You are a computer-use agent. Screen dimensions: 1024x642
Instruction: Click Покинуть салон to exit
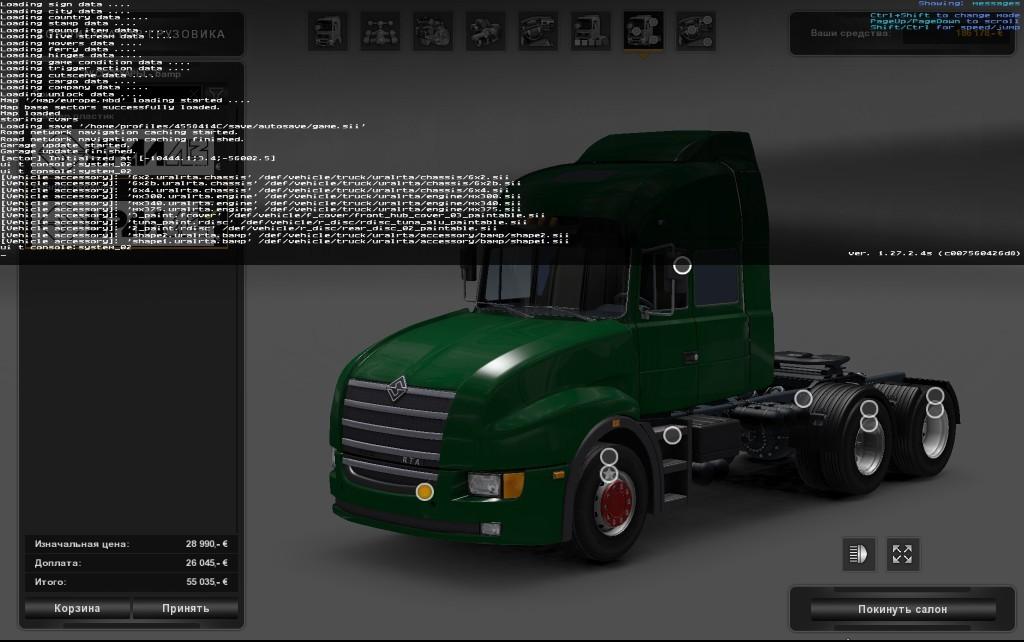pos(902,609)
